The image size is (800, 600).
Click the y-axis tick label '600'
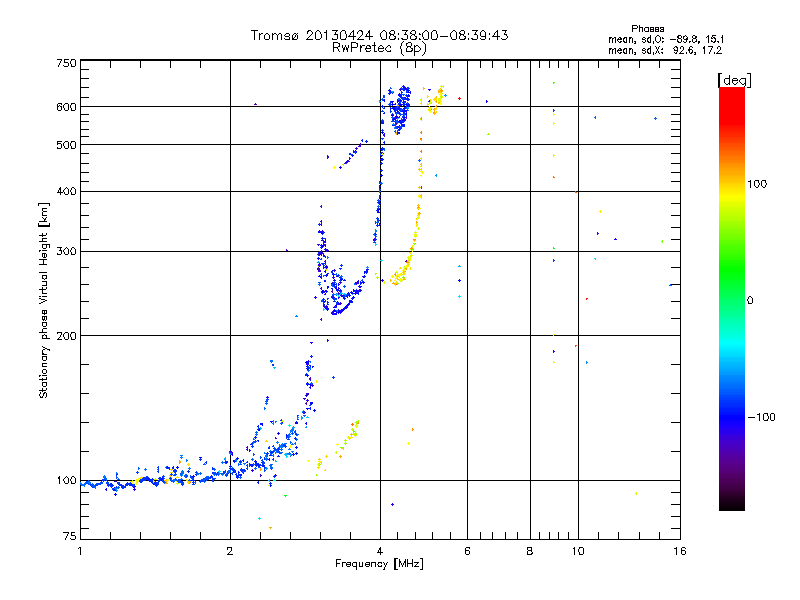pos(66,107)
